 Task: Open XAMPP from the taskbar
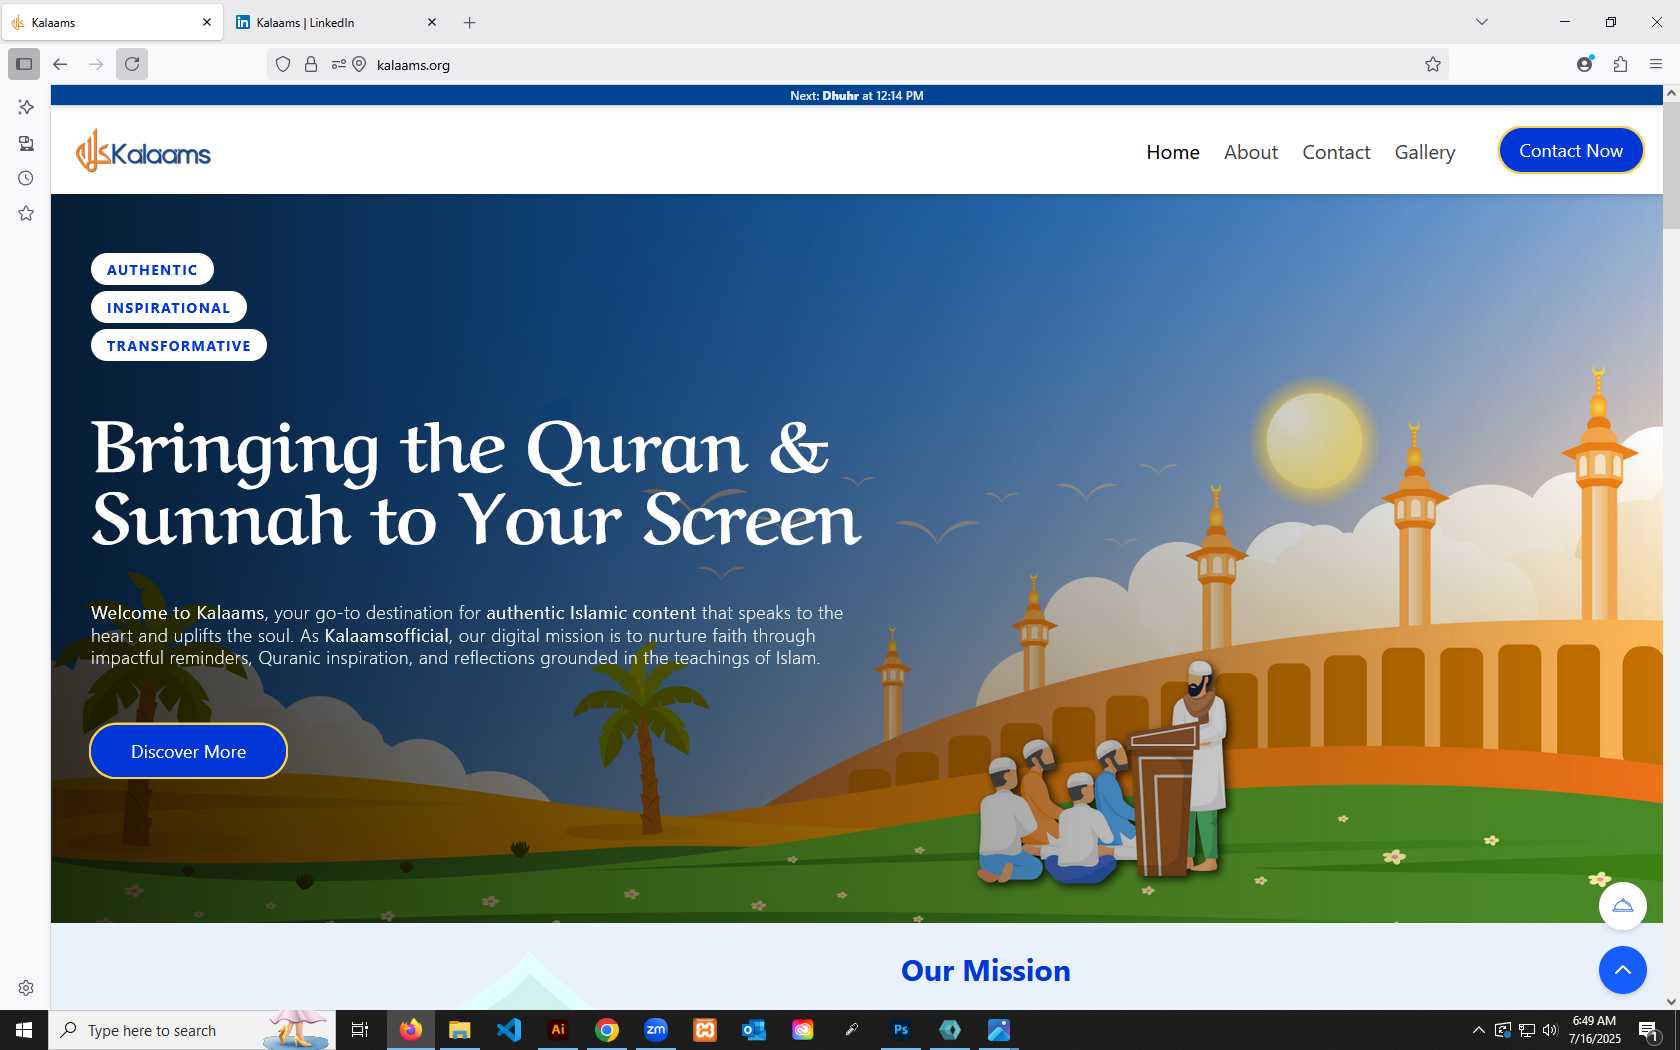705,1030
